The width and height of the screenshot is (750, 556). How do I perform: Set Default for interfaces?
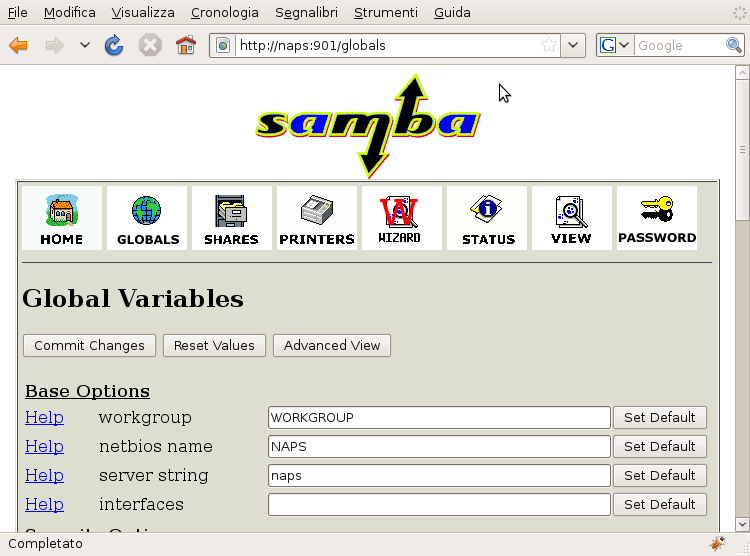click(x=660, y=504)
